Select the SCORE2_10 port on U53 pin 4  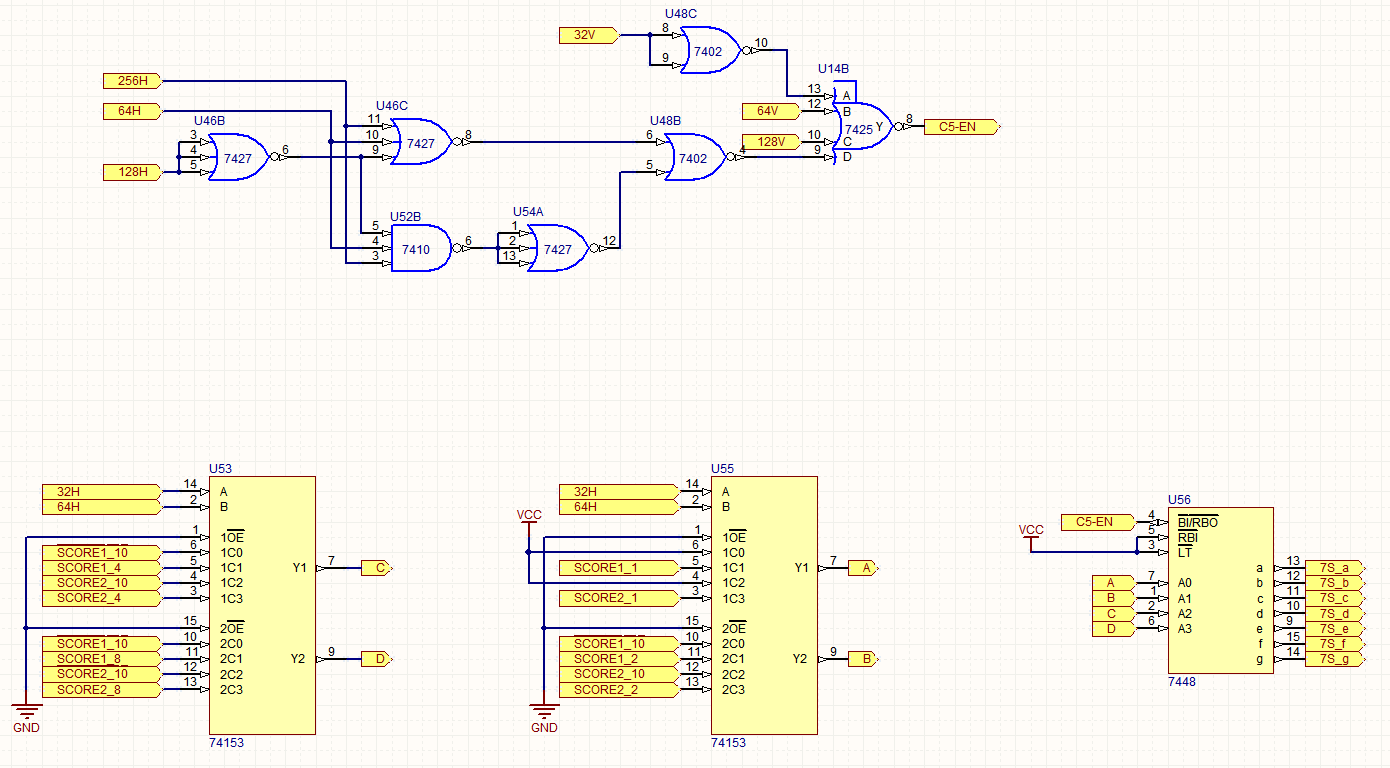click(x=101, y=583)
